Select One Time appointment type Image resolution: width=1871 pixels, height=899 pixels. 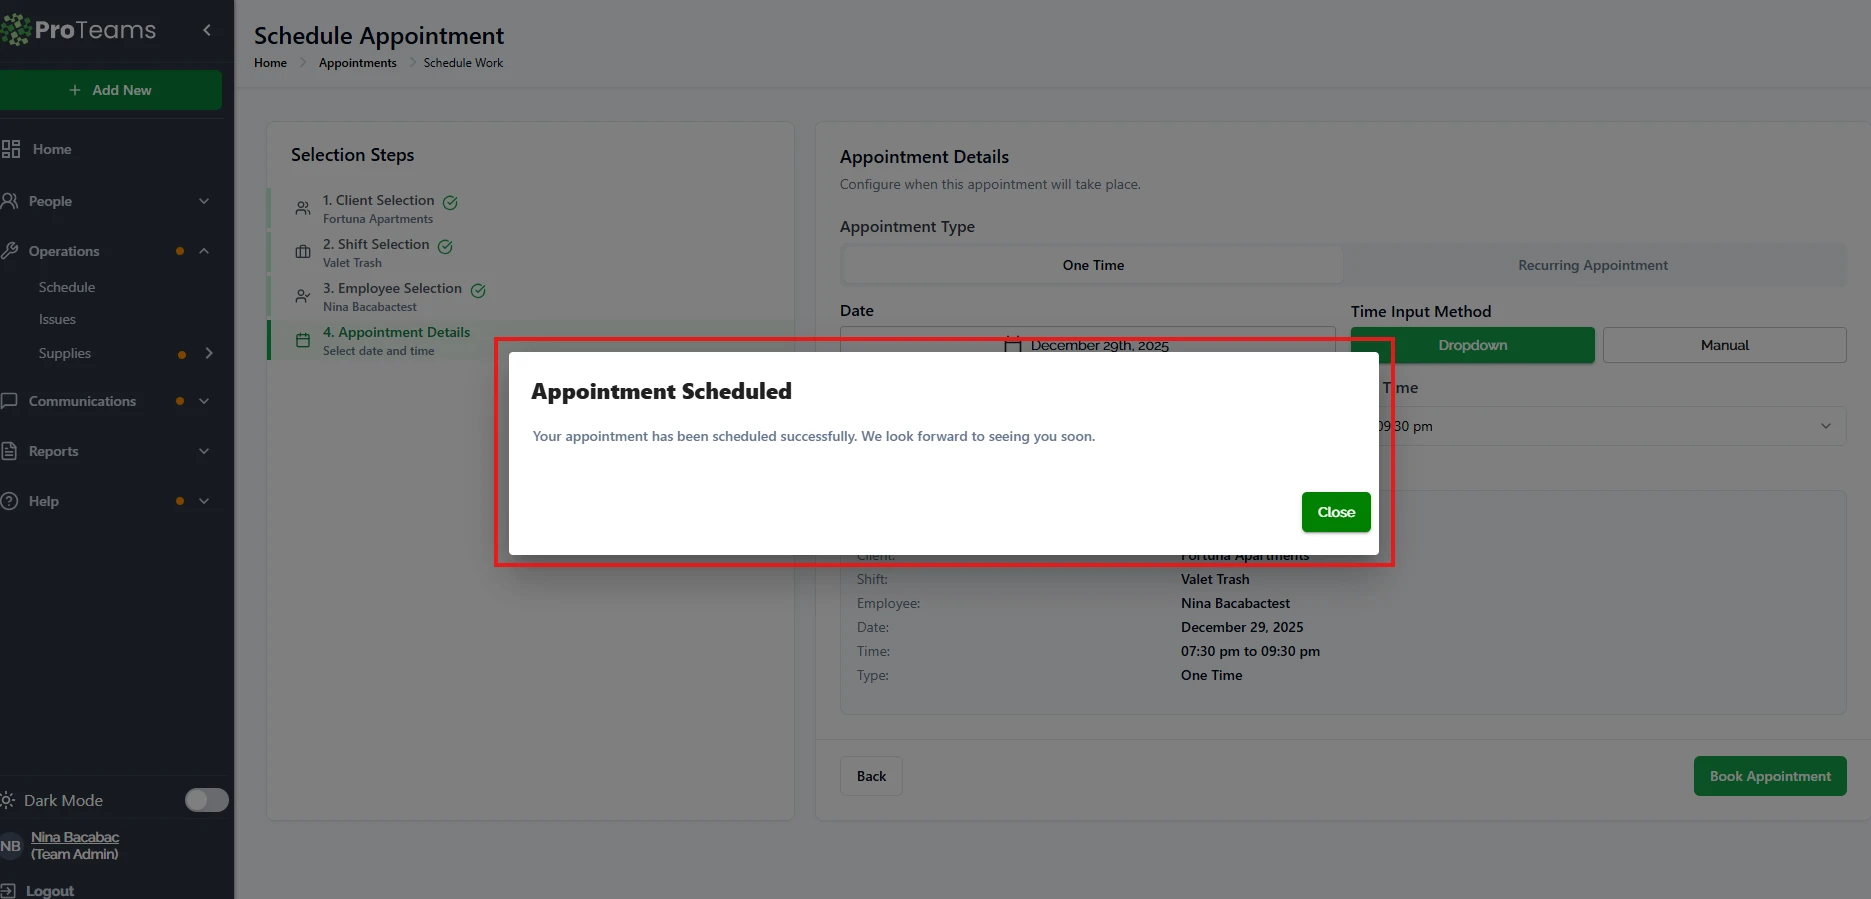(x=1092, y=265)
